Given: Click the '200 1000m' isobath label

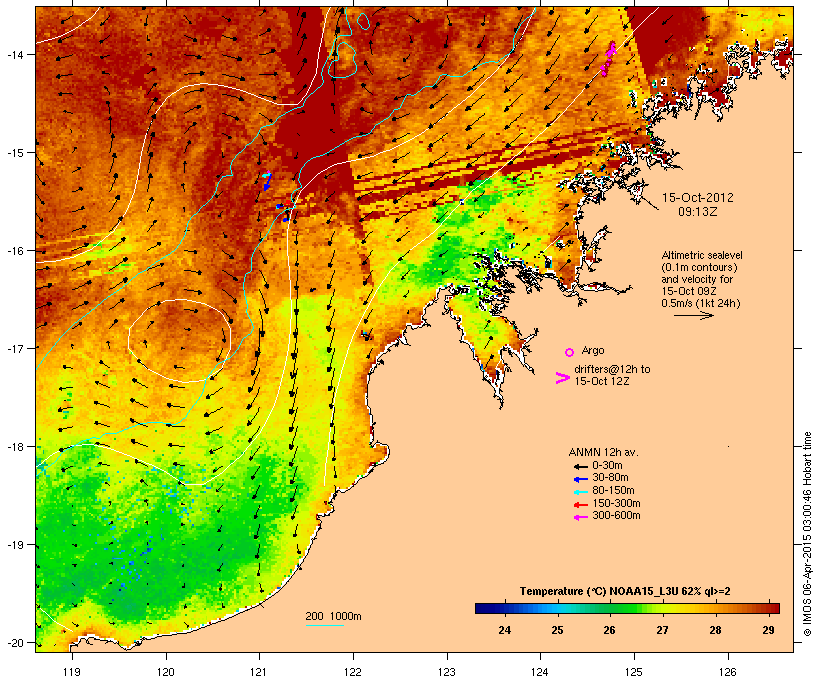Looking at the screenshot, I should 333,616.
